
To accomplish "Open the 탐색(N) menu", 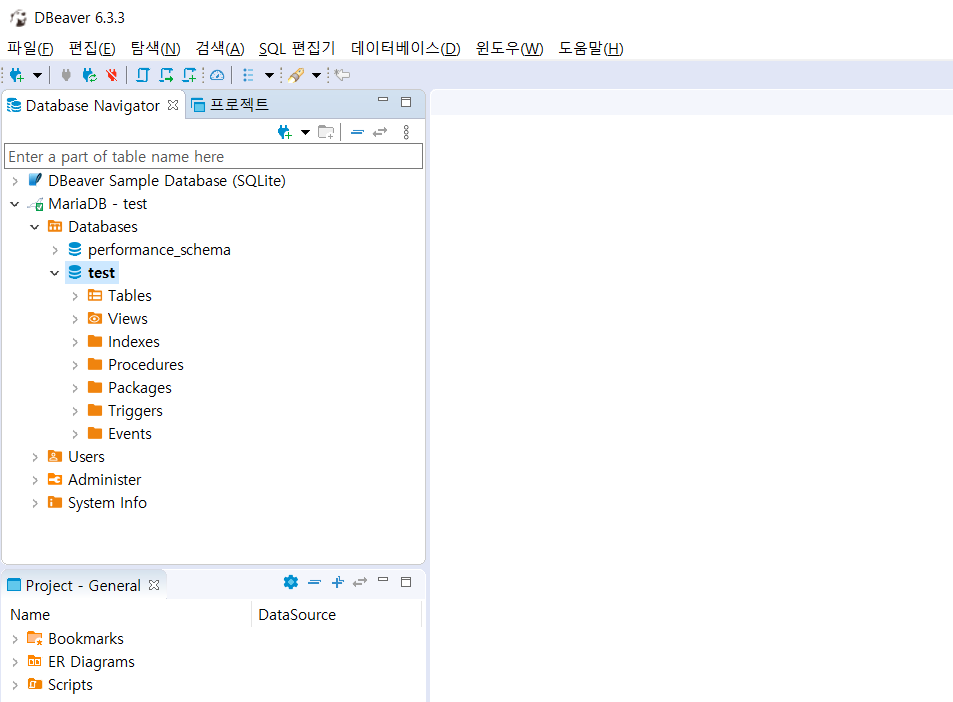I will tap(156, 49).
